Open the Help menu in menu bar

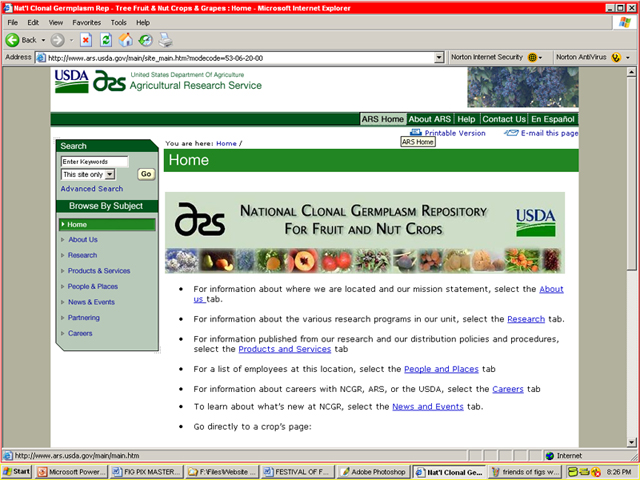pos(143,22)
